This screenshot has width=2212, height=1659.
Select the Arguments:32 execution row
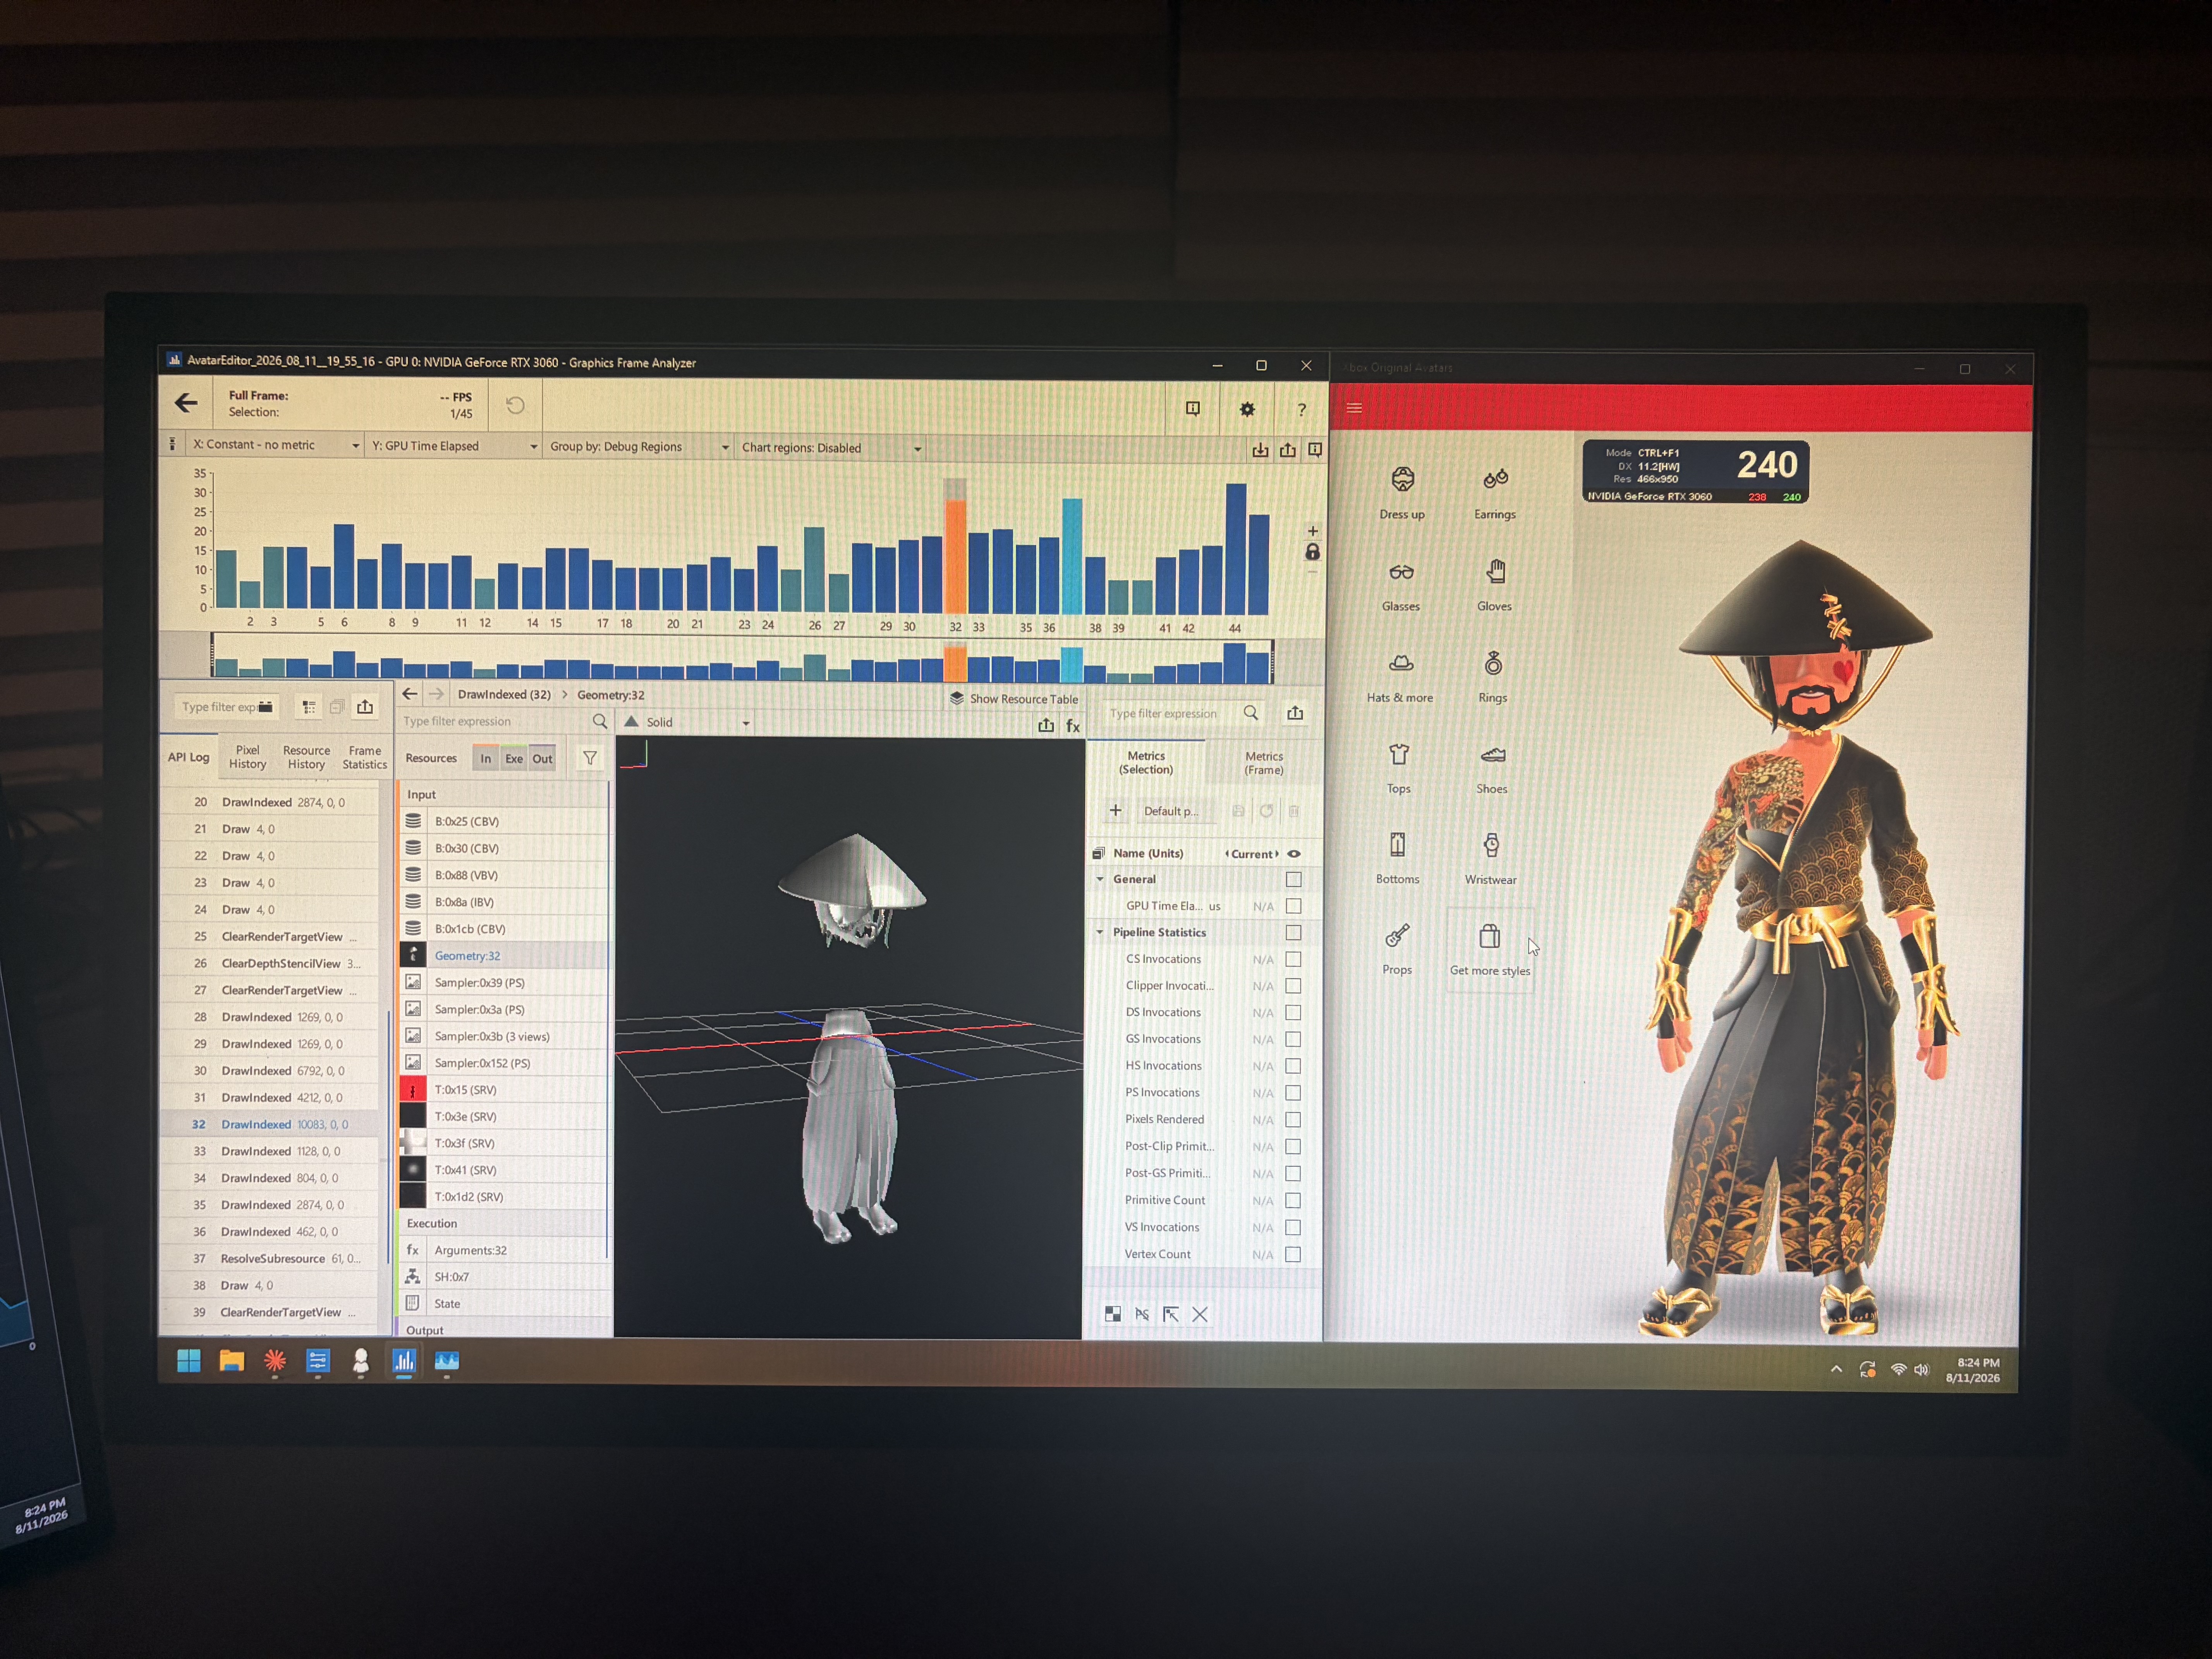503,1250
